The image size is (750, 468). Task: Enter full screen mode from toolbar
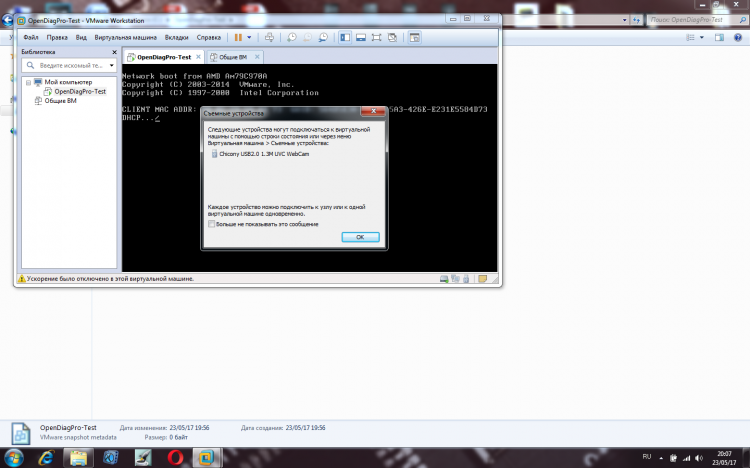coord(377,37)
